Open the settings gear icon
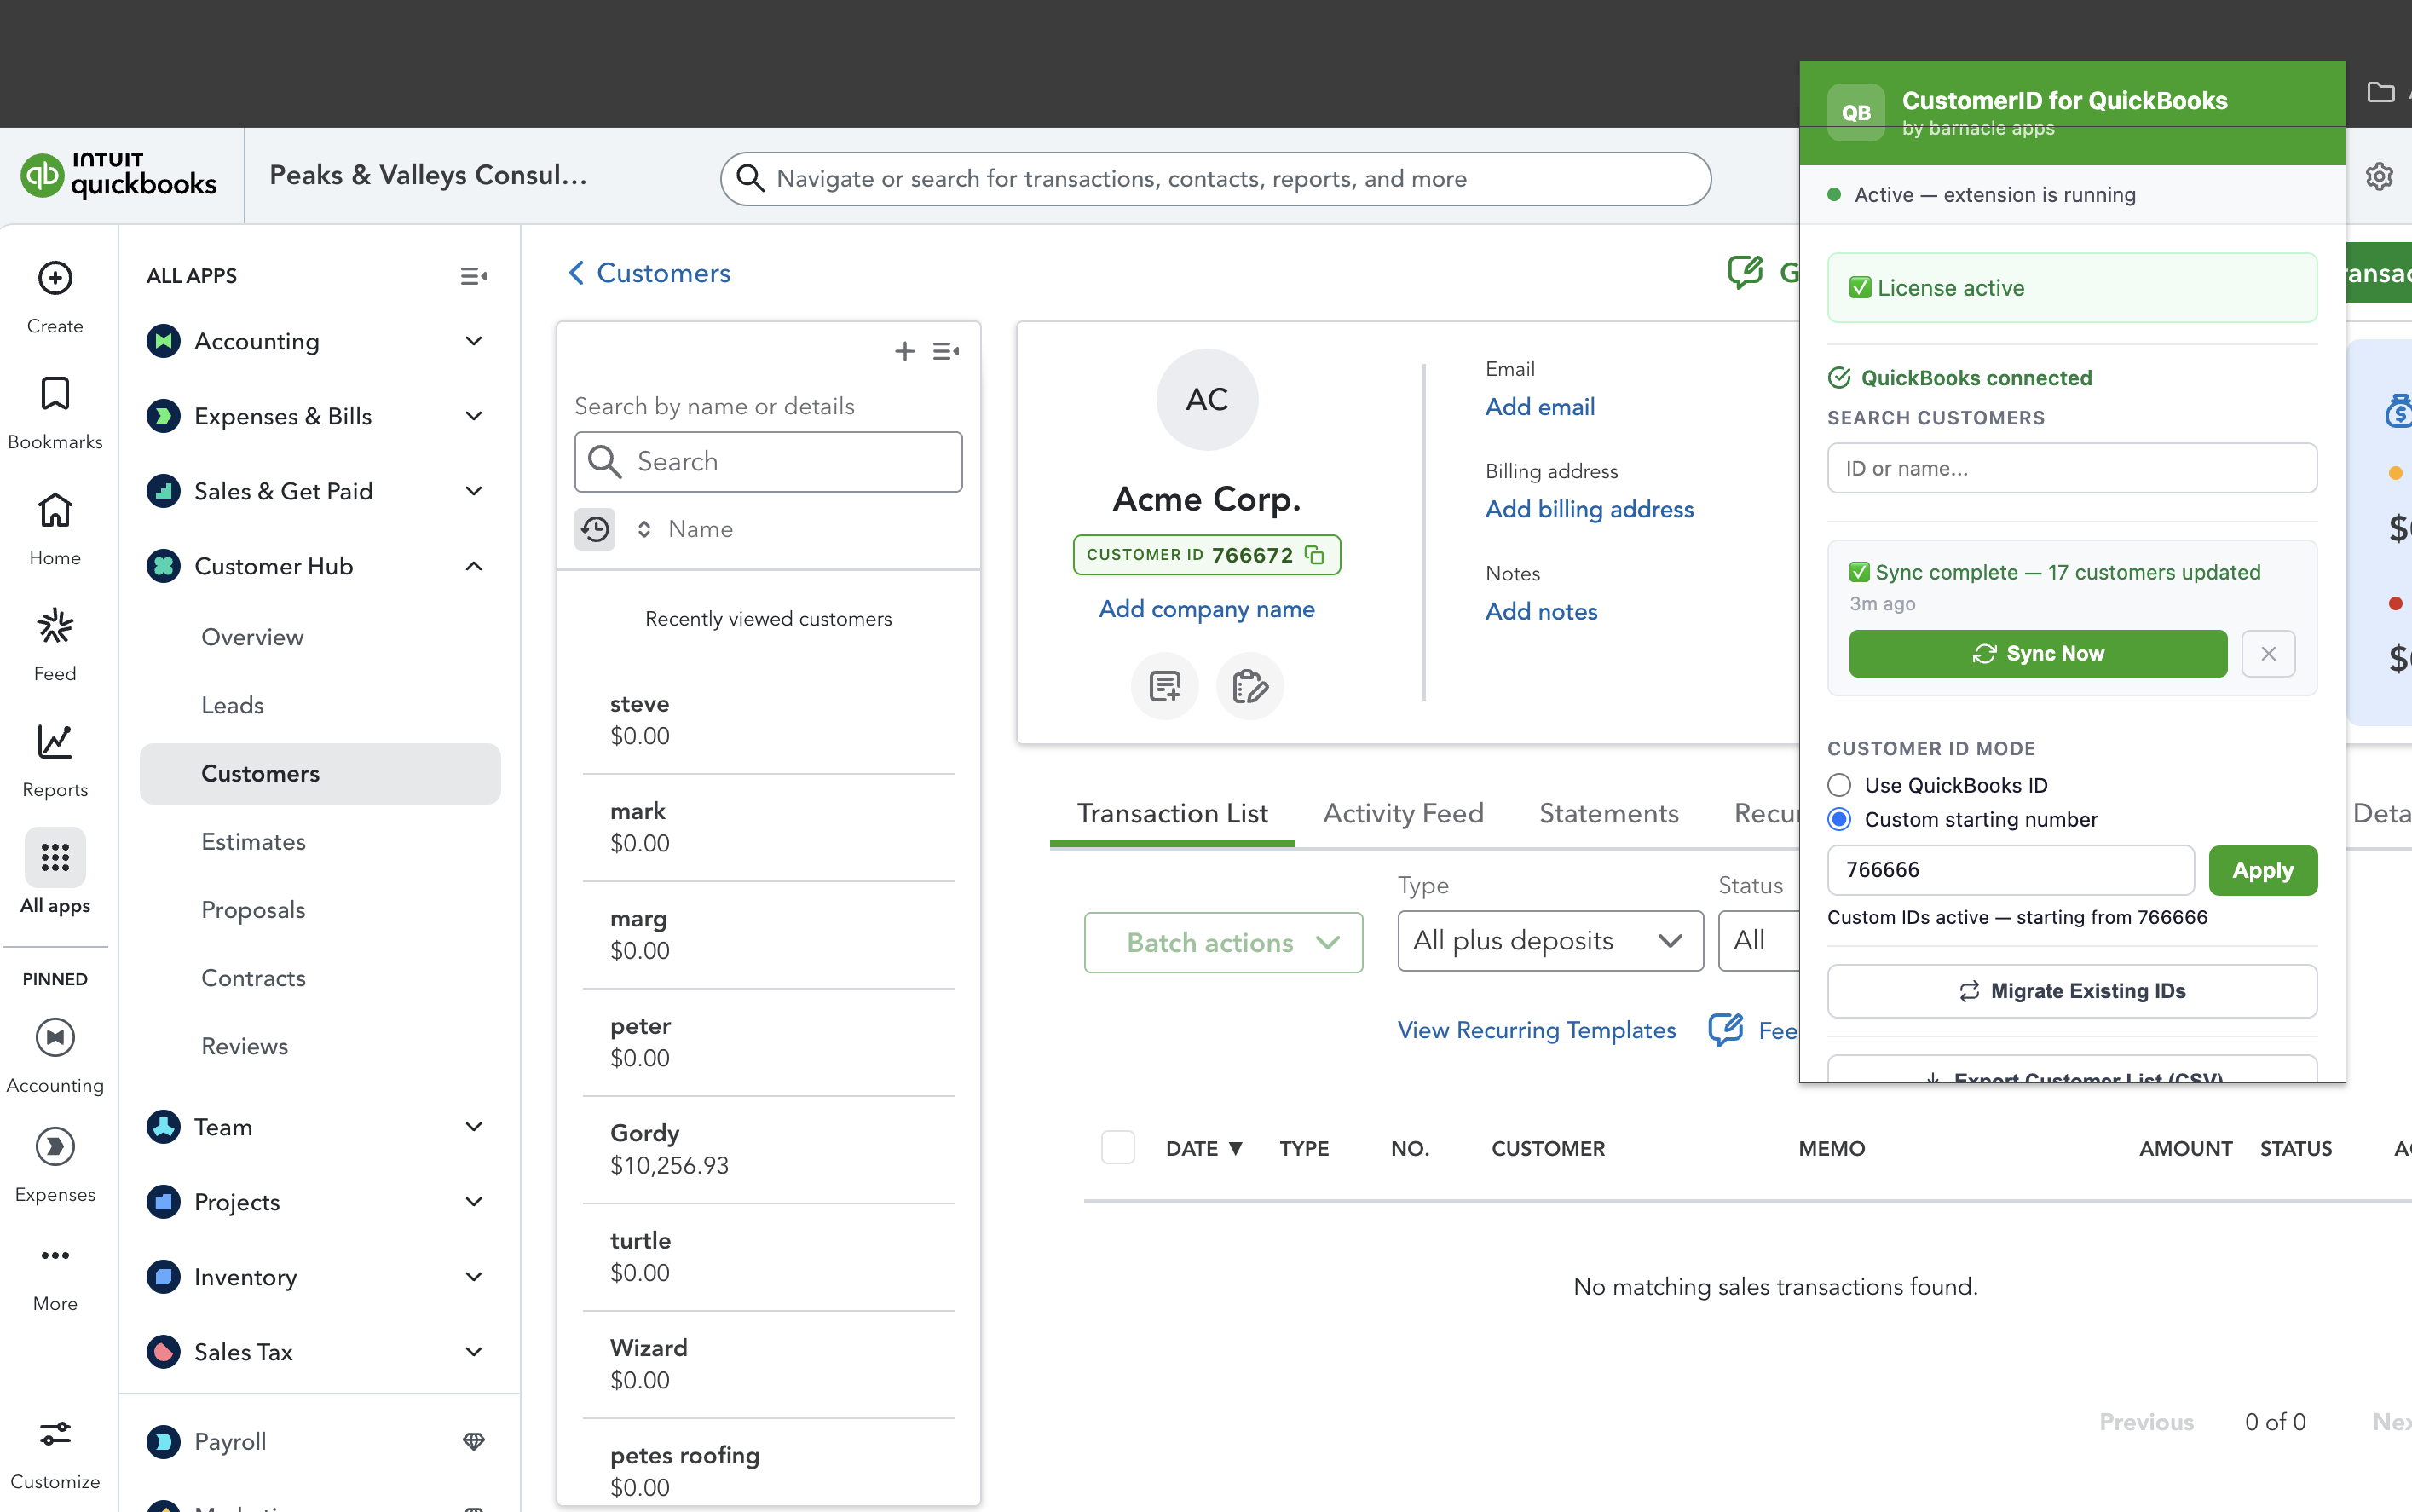 2379,177
